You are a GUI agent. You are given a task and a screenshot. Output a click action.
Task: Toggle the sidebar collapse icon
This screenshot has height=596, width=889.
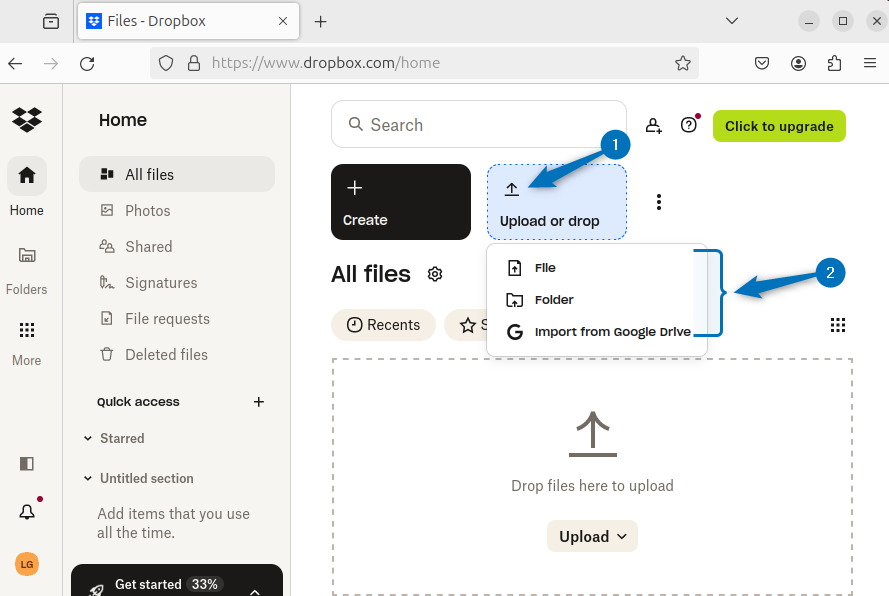pyautogui.click(x=27, y=464)
